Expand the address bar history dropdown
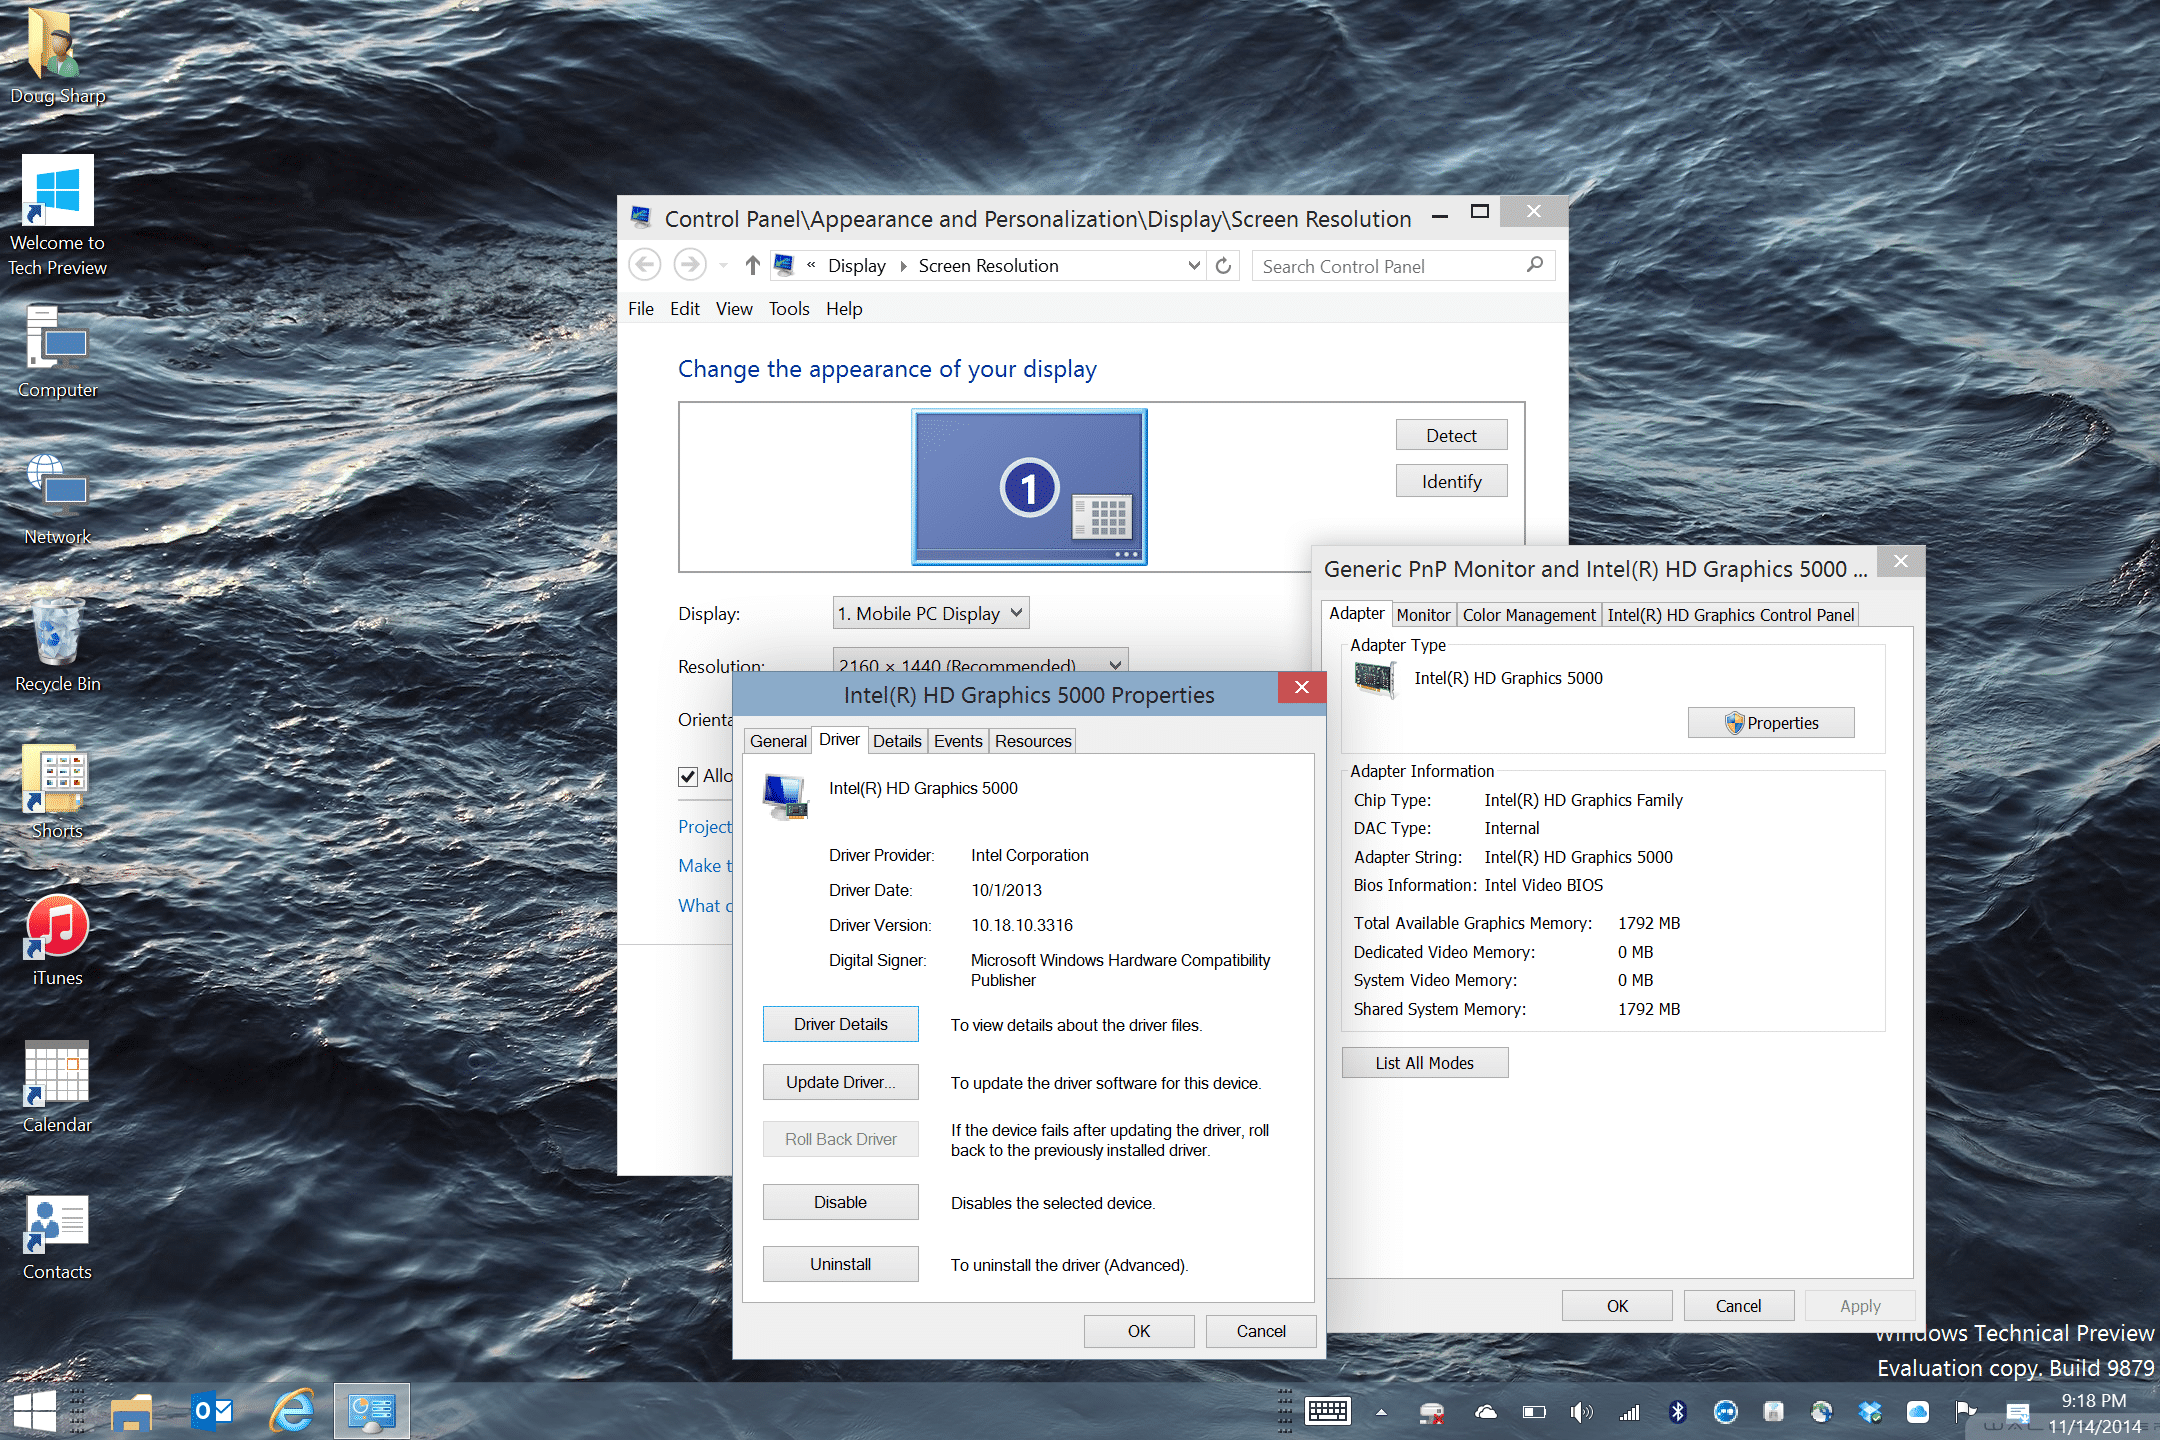Image resolution: width=2160 pixels, height=1440 pixels. (x=1194, y=265)
